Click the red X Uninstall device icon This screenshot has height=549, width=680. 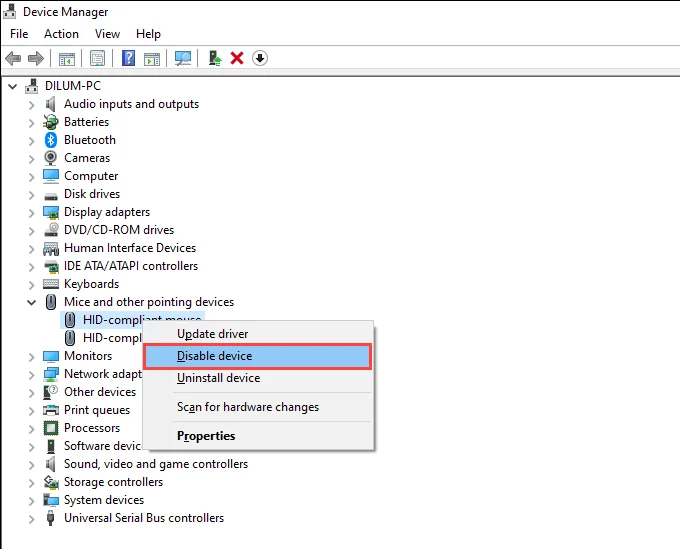[237, 58]
